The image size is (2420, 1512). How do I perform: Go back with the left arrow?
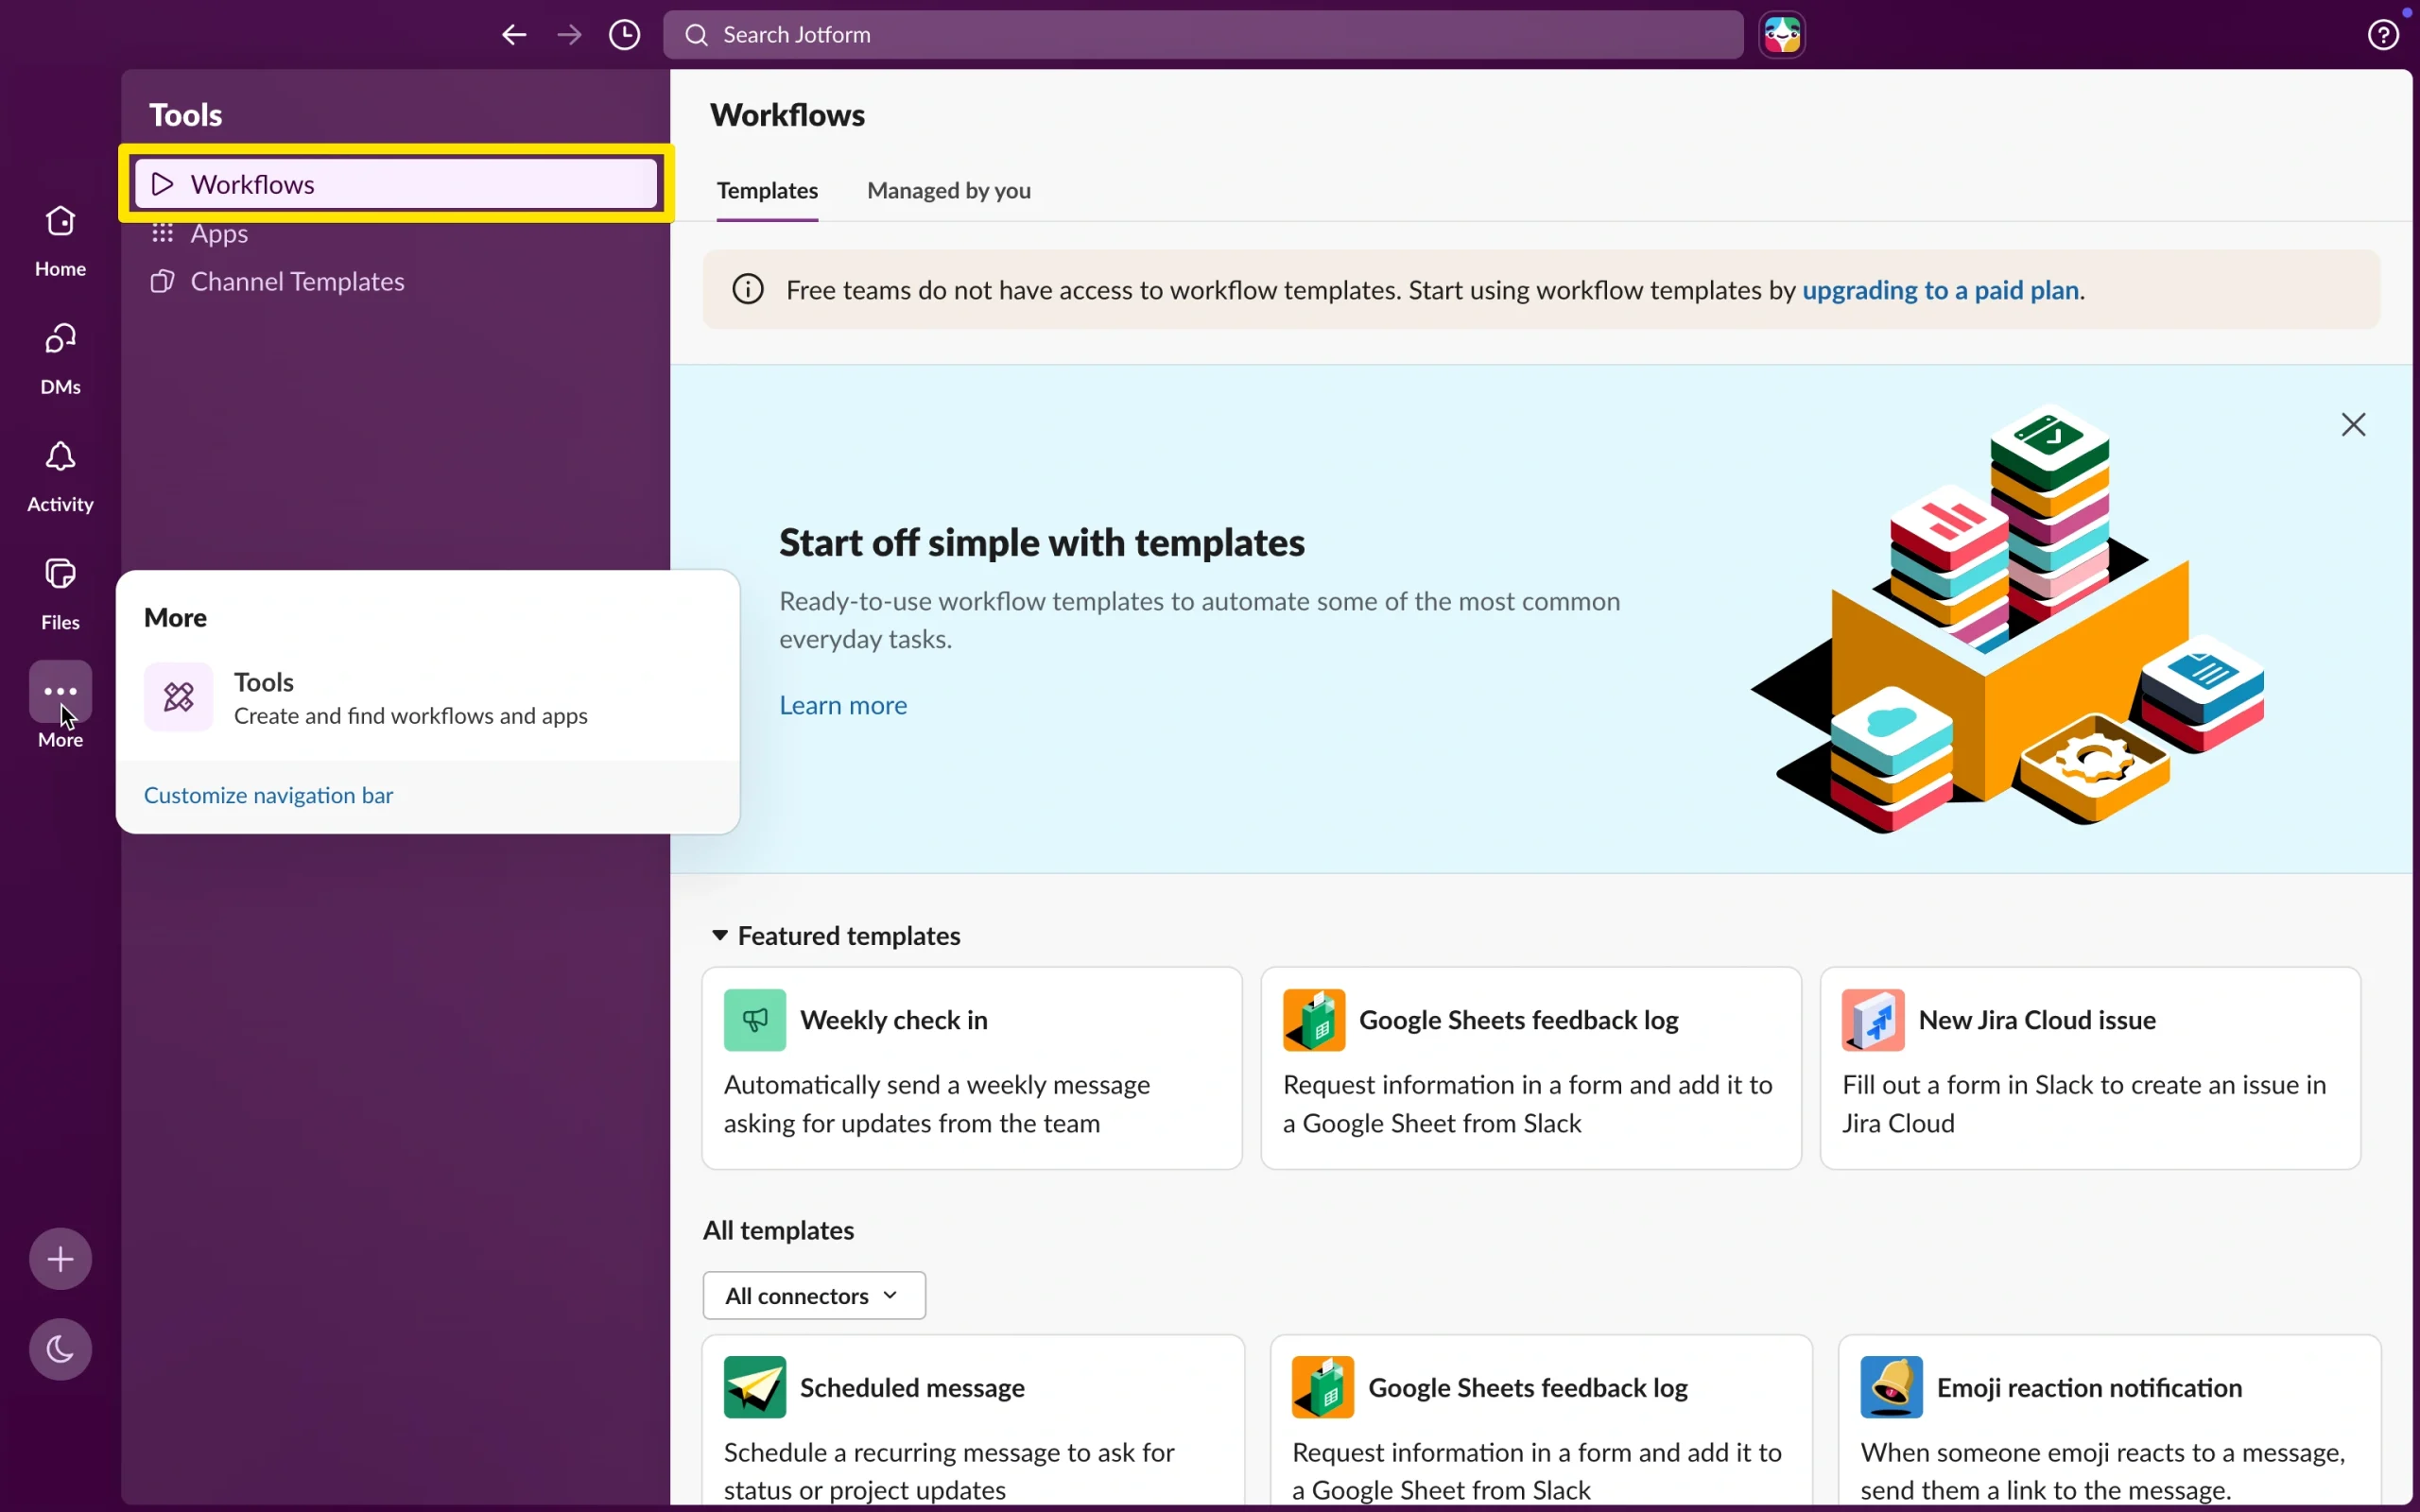[x=514, y=35]
